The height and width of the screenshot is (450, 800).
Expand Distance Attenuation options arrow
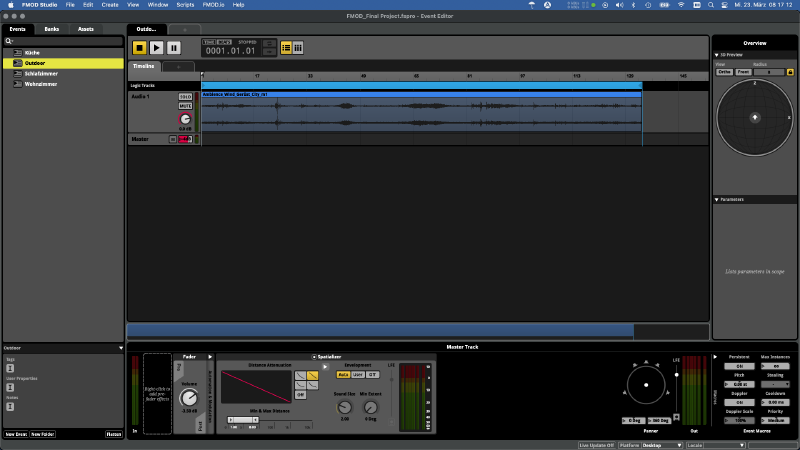click(x=325, y=366)
